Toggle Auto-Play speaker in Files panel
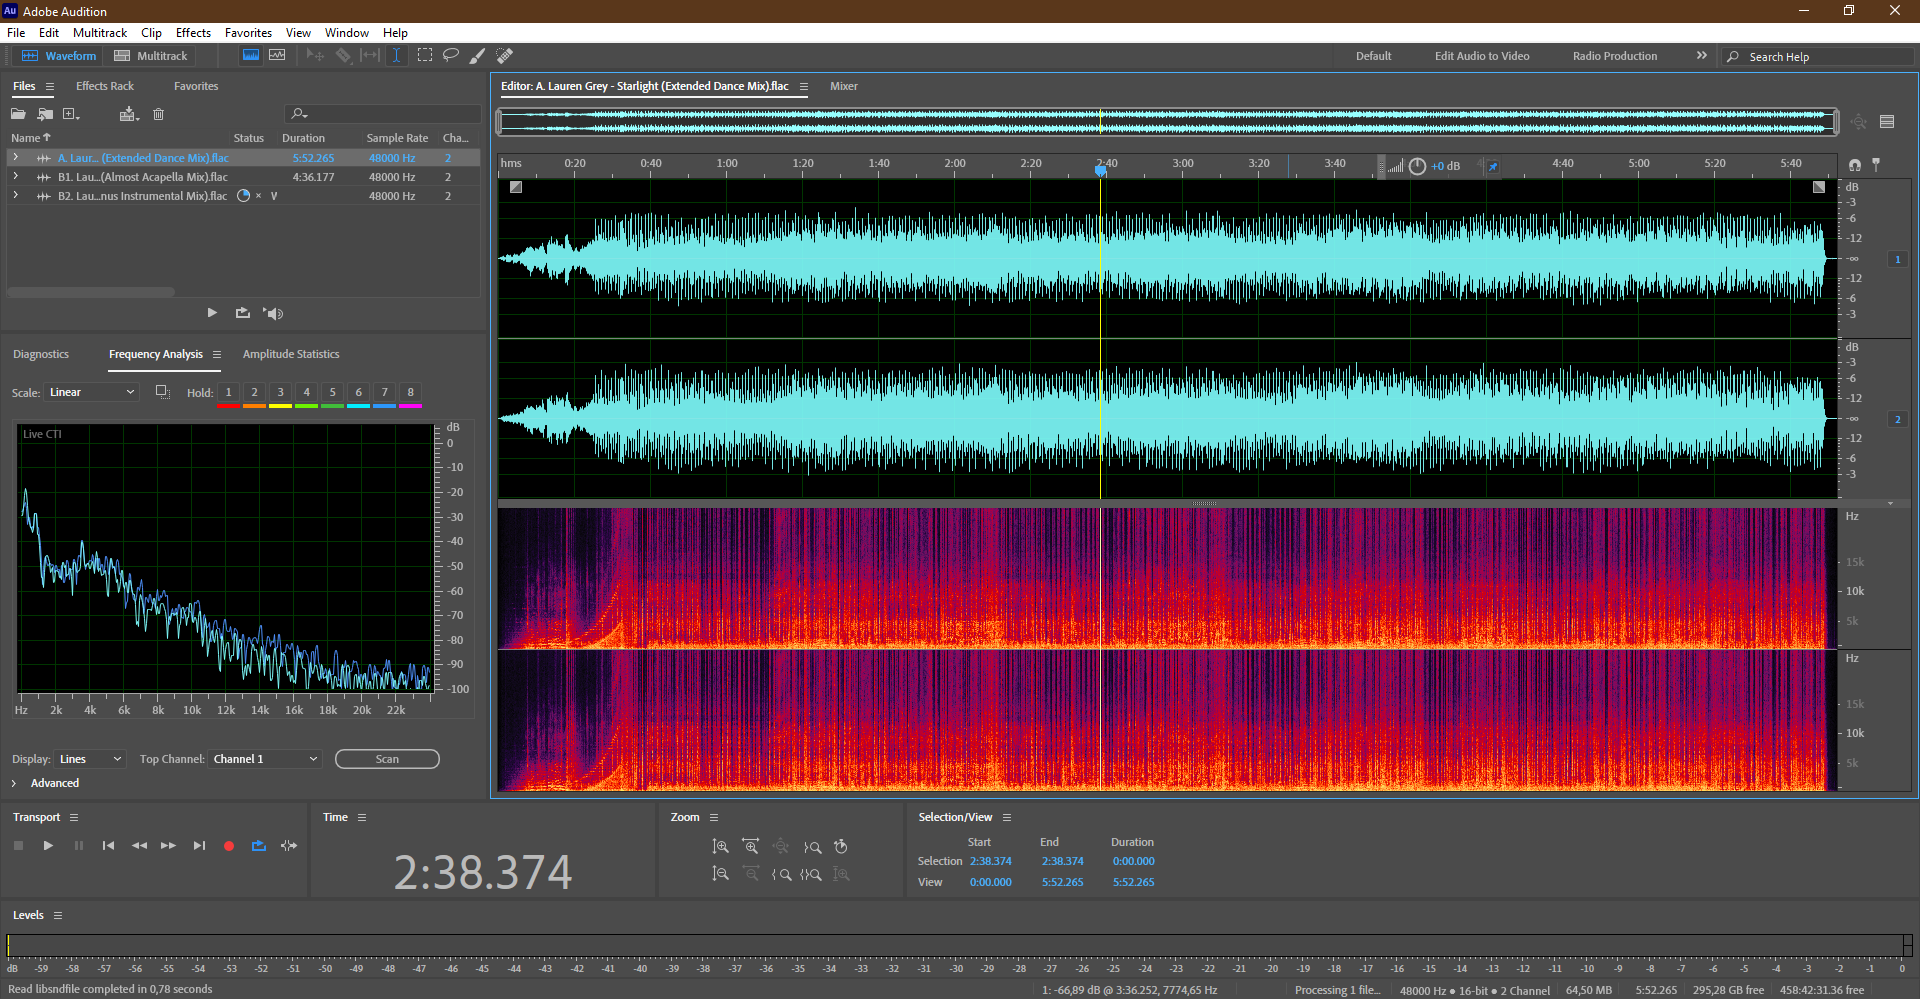Screen dimensions: 1920x999 [273, 313]
